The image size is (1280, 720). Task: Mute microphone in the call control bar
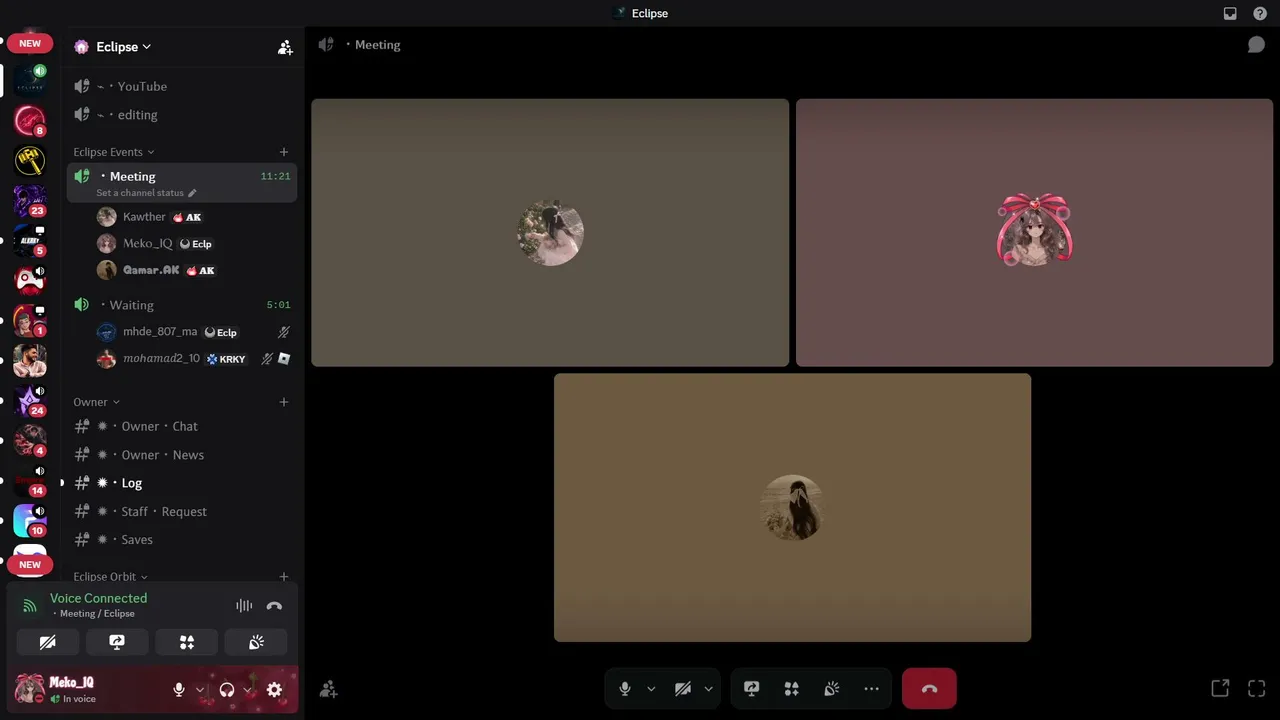tap(625, 689)
